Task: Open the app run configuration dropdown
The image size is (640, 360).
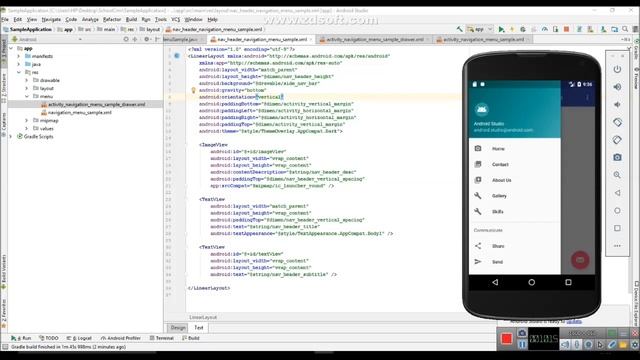Action: [480, 29]
